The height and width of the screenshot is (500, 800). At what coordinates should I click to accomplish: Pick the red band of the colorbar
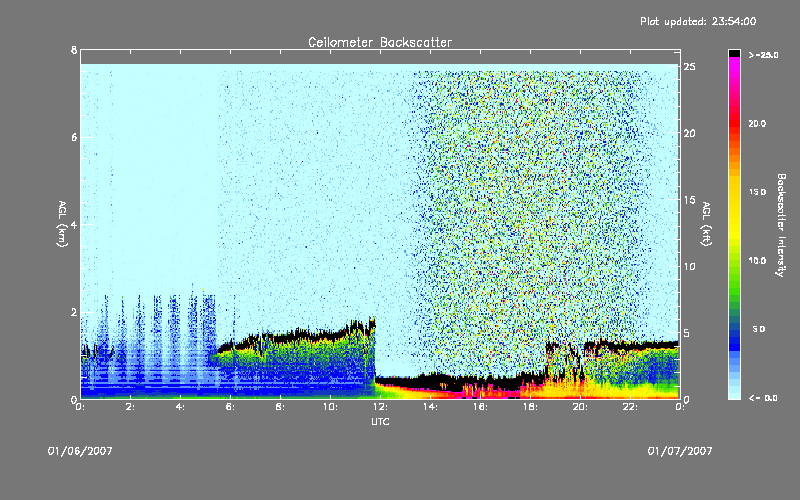tap(734, 125)
